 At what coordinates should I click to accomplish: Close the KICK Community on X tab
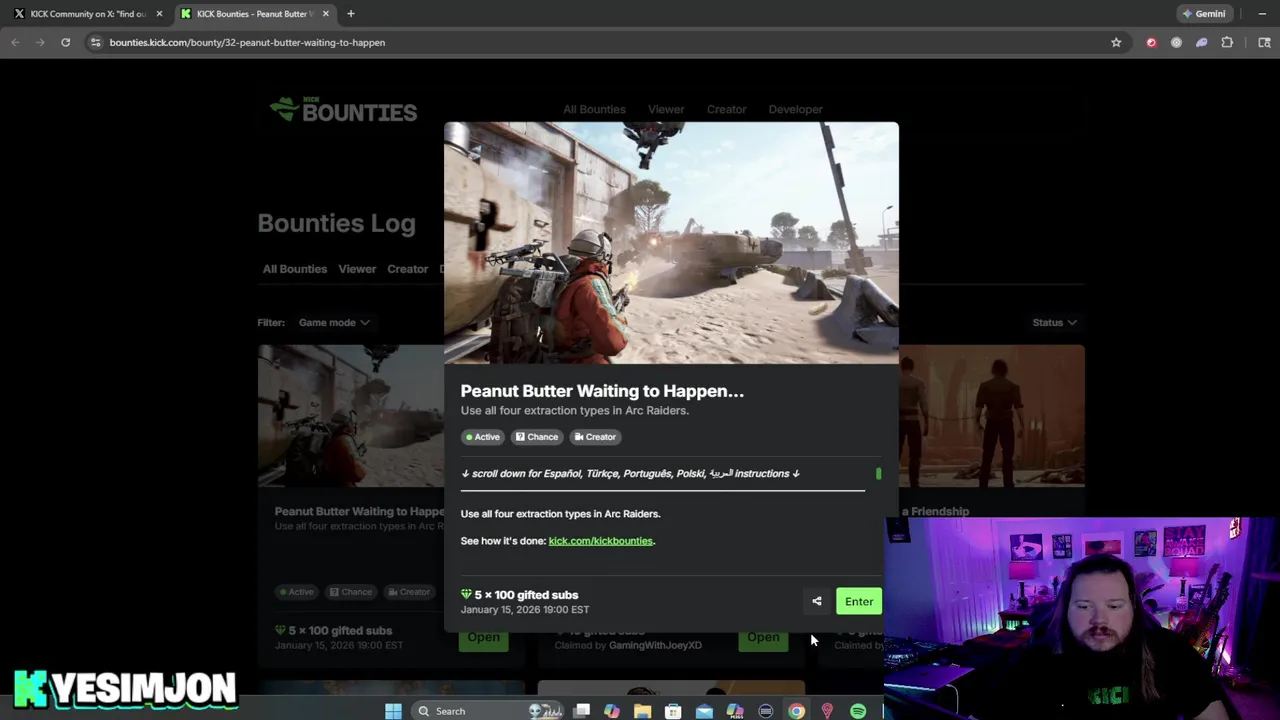coord(159,14)
